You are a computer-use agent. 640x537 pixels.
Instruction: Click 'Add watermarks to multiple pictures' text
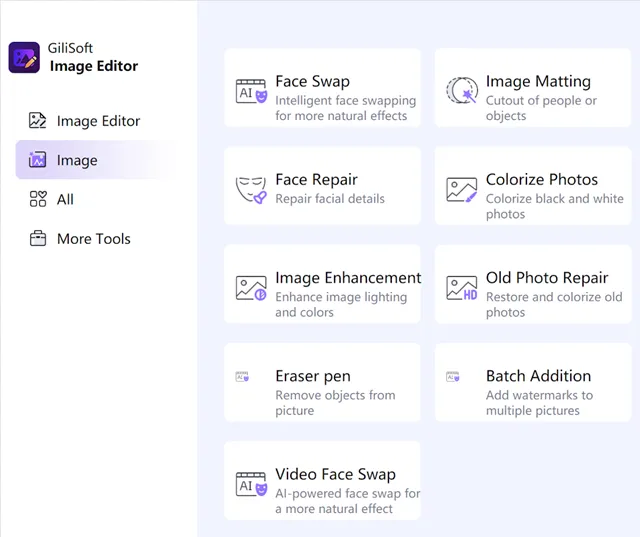540,403
